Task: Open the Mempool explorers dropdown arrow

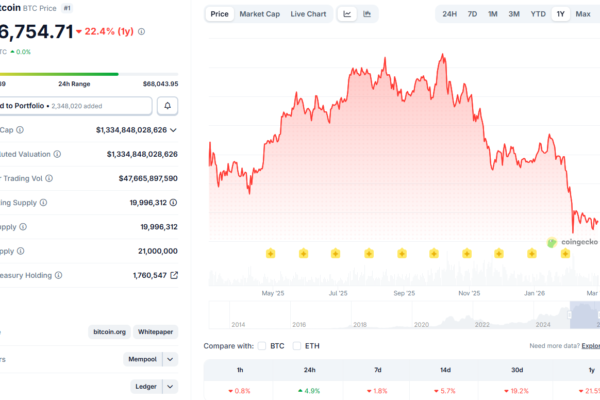Action: (170, 358)
